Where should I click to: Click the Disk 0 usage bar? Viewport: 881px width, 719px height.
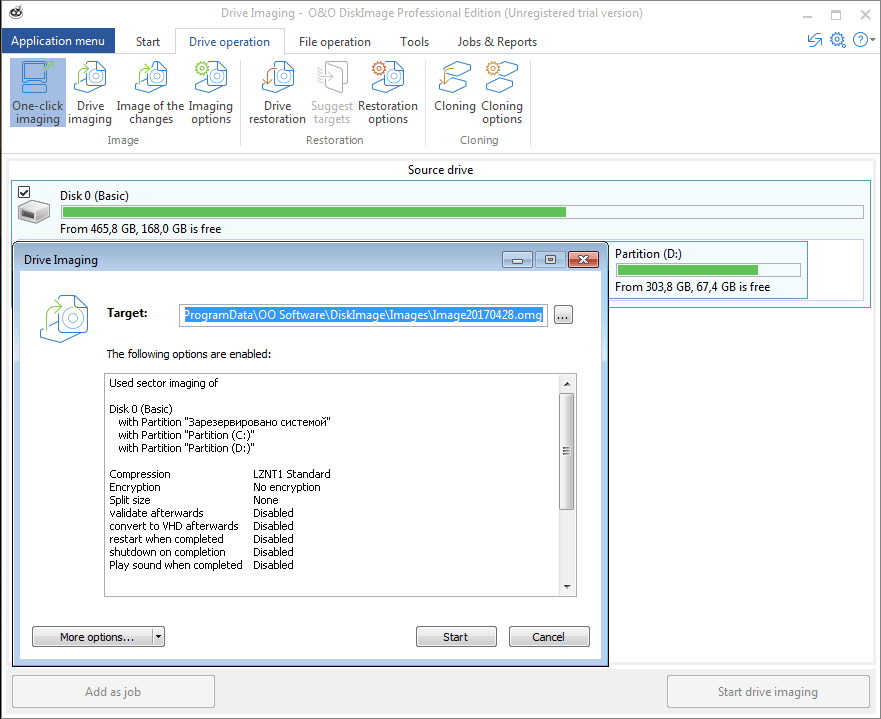click(x=462, y=212)
